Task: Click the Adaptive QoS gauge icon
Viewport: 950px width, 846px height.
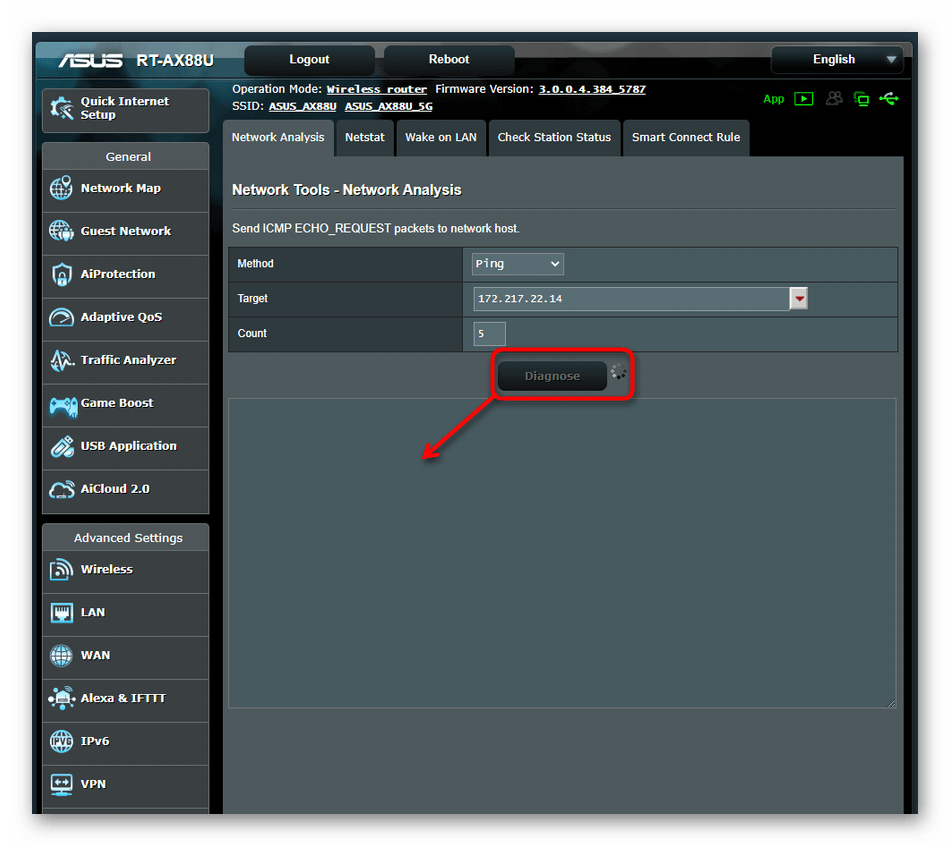Action: click(62, 318)
